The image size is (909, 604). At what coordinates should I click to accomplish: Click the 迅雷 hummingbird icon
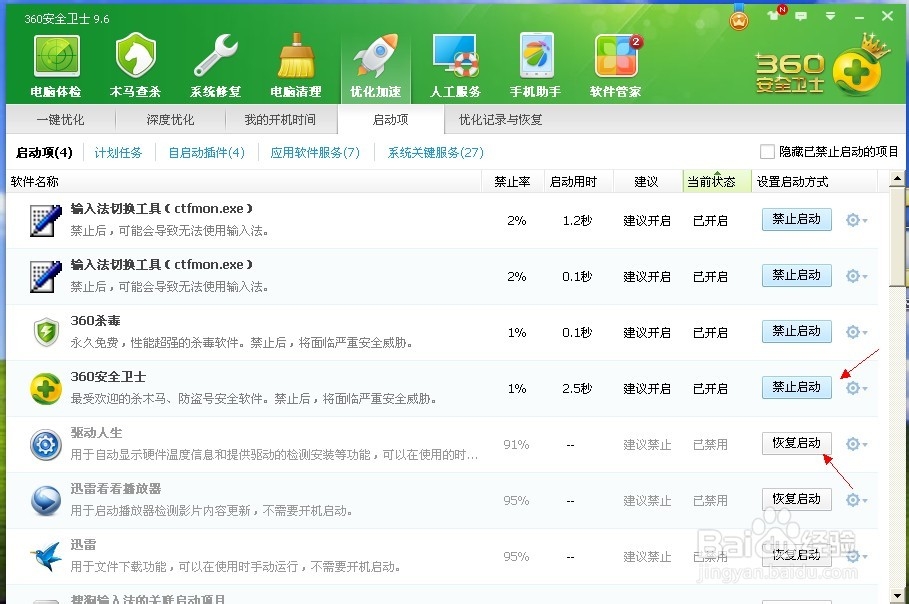click(x=46, y=556)
